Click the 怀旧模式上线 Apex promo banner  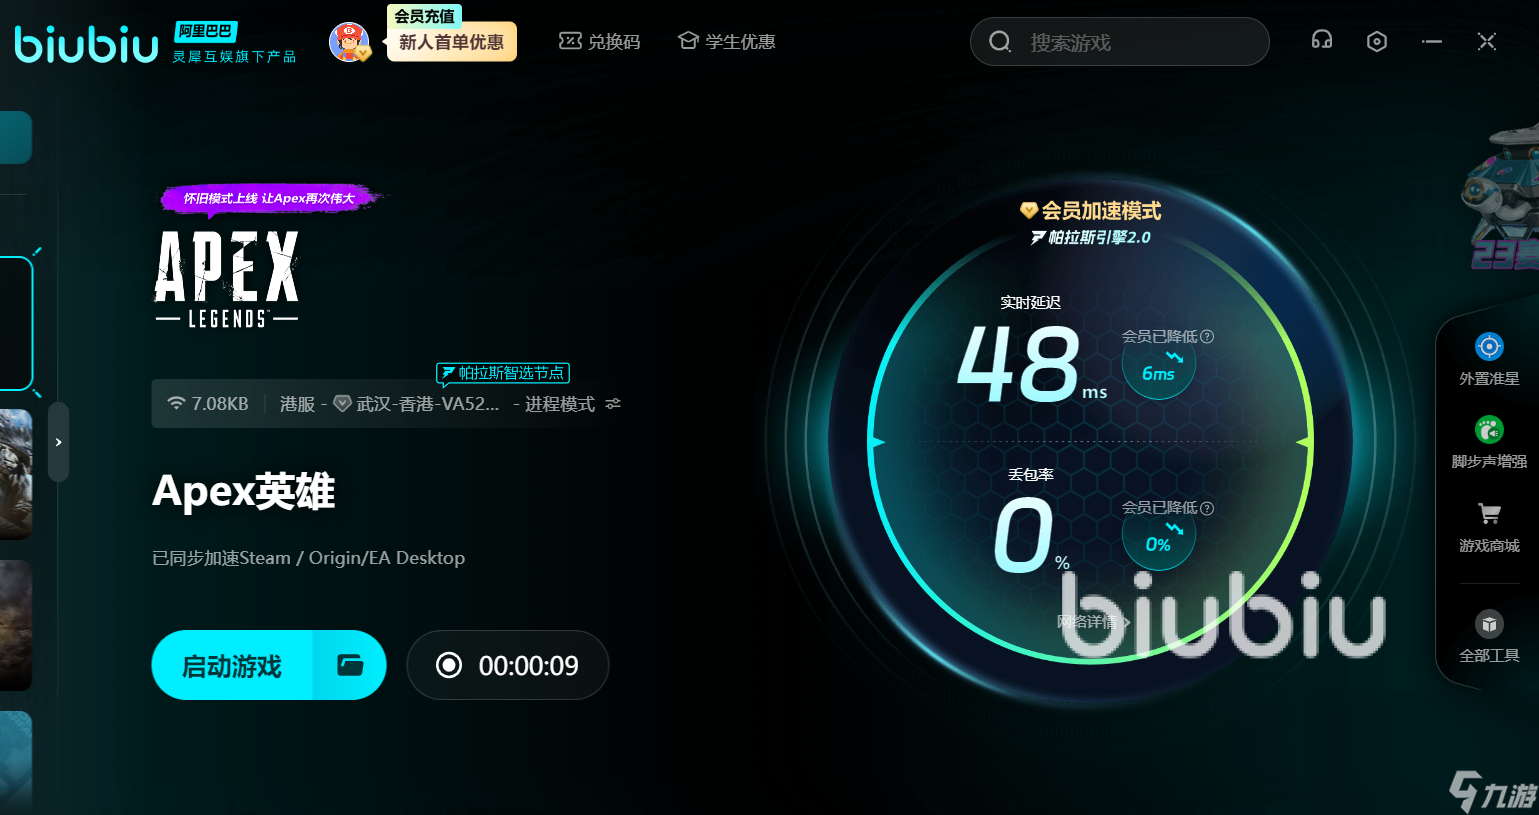point(270,198)
